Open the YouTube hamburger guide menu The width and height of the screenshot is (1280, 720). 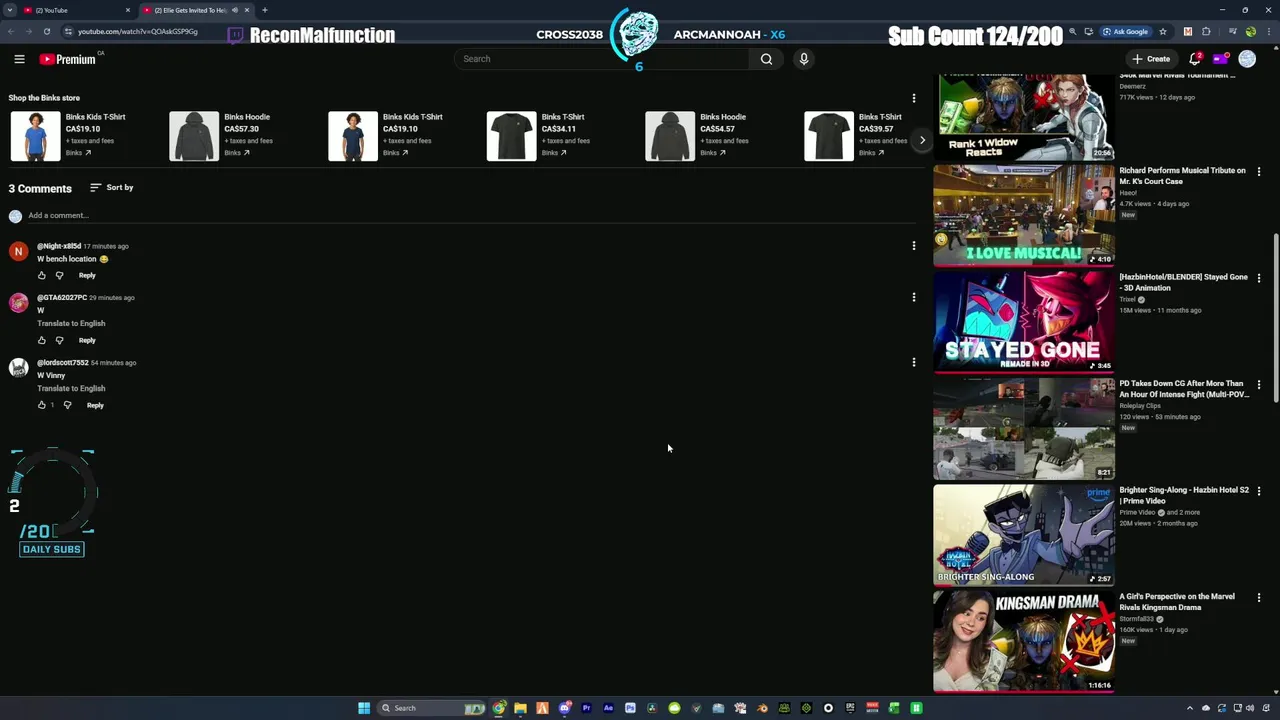19,59
